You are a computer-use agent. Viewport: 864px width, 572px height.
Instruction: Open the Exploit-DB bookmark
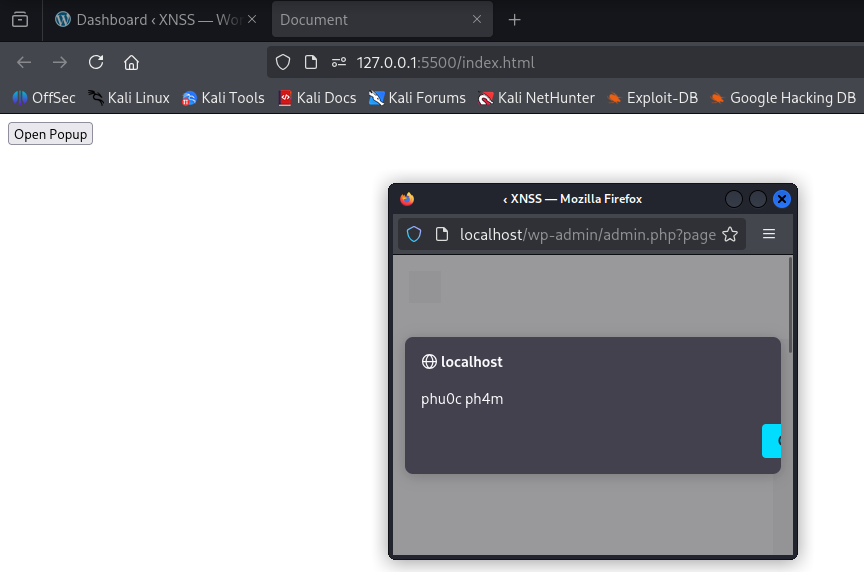pyautogui.click(x=653, y=98)
